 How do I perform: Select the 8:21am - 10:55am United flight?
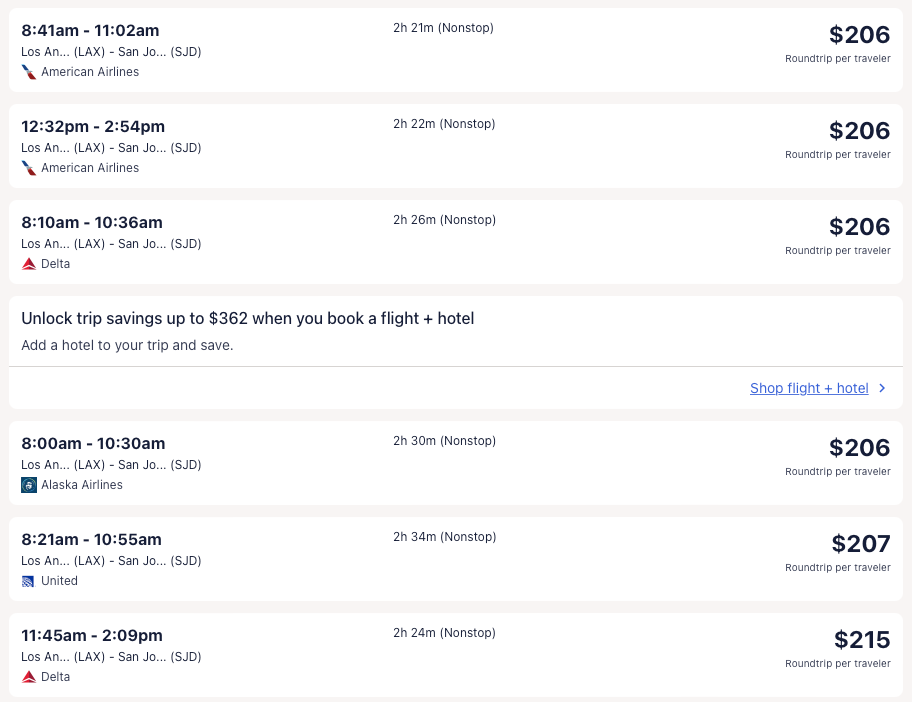[x=91, y=540]
